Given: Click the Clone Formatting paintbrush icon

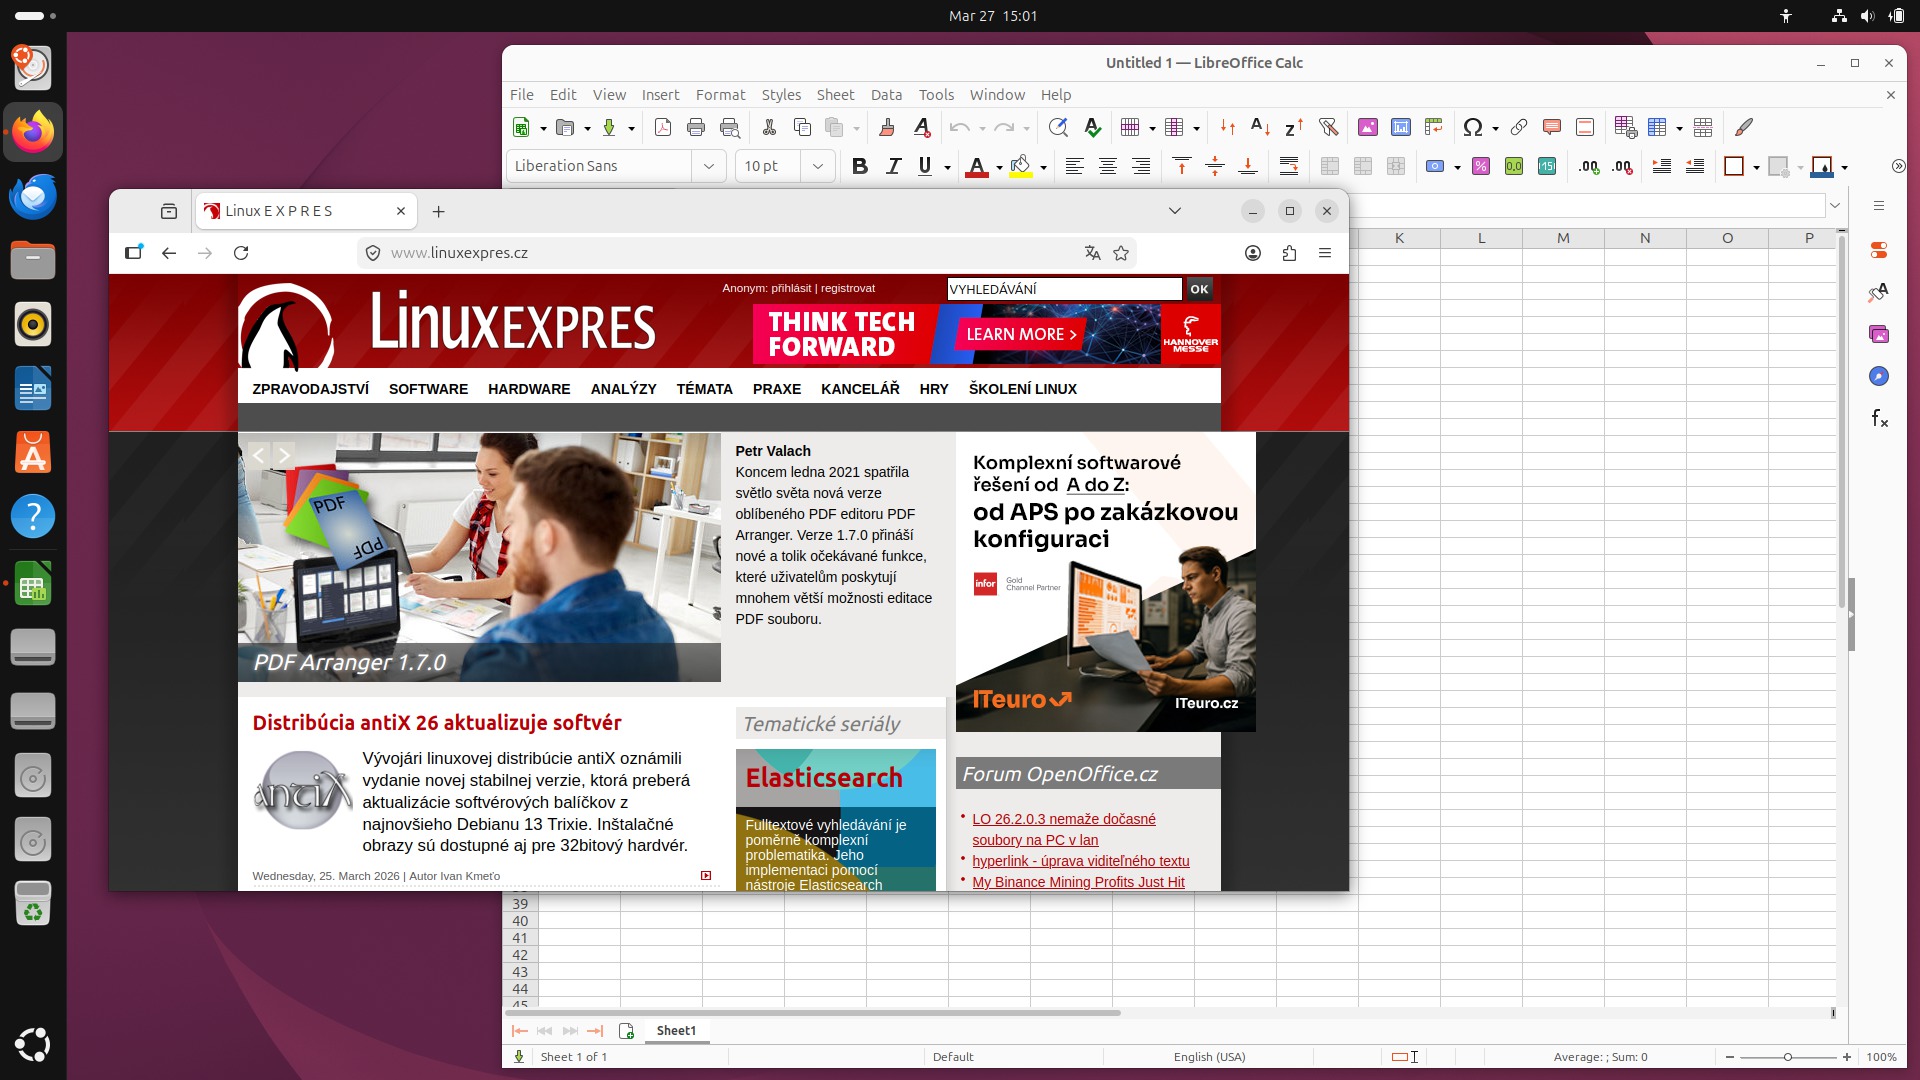Looking at the screenshot, I should click(886, 127).
